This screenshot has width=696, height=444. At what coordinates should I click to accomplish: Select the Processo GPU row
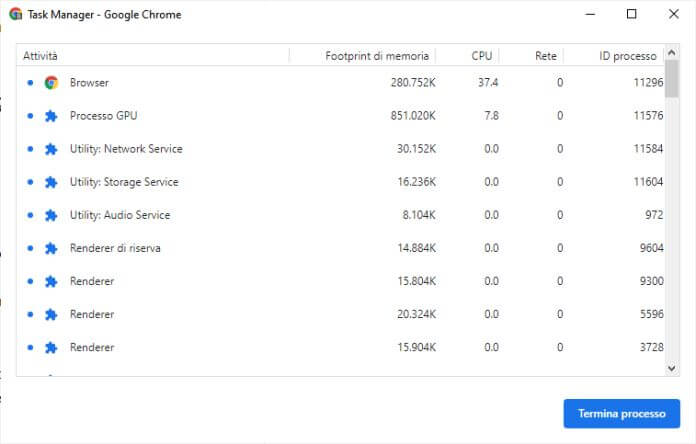pos(341,116)
